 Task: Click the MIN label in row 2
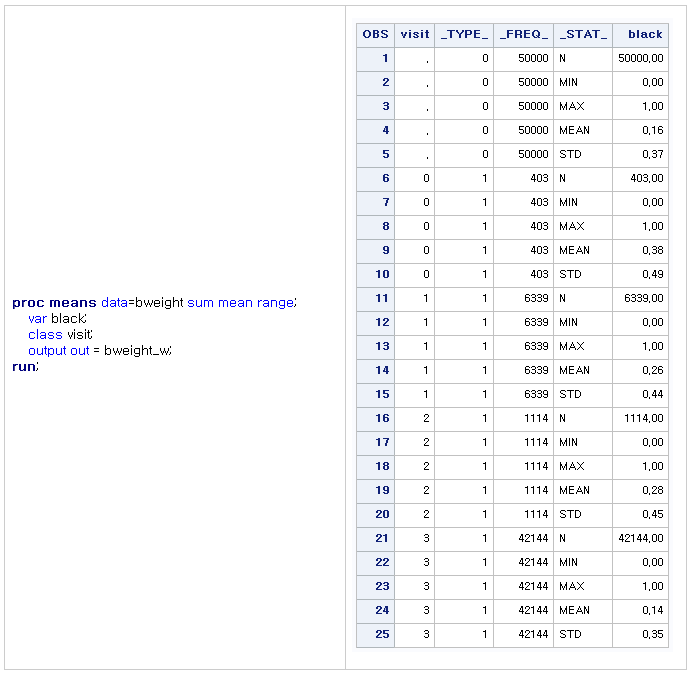(568, 82)
